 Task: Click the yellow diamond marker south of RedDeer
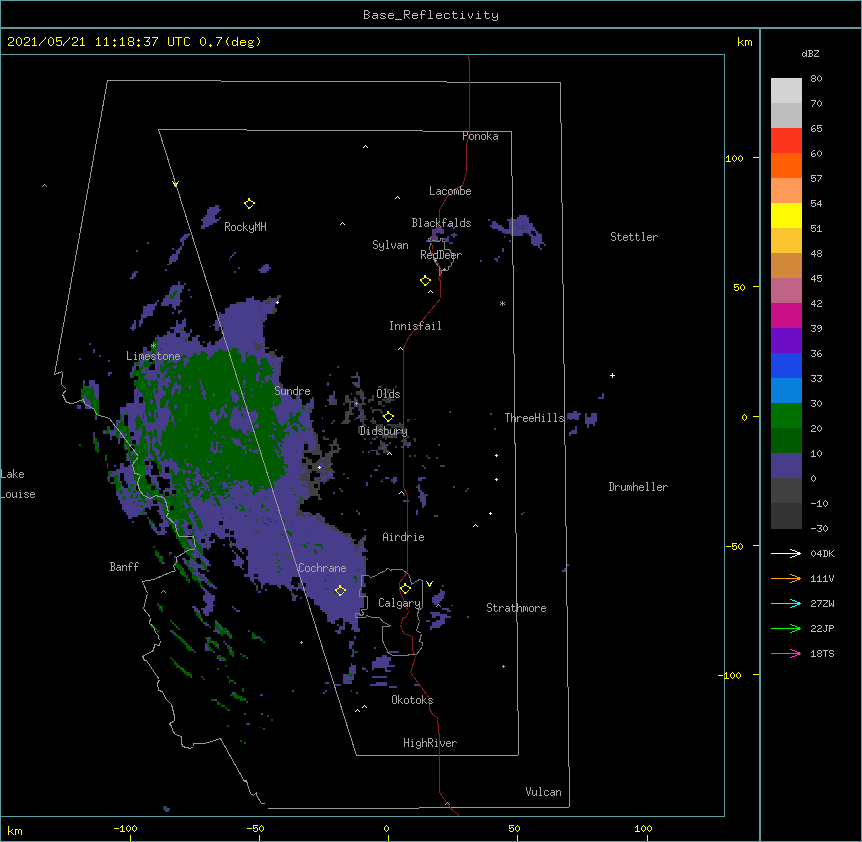[x=425, y=281]
